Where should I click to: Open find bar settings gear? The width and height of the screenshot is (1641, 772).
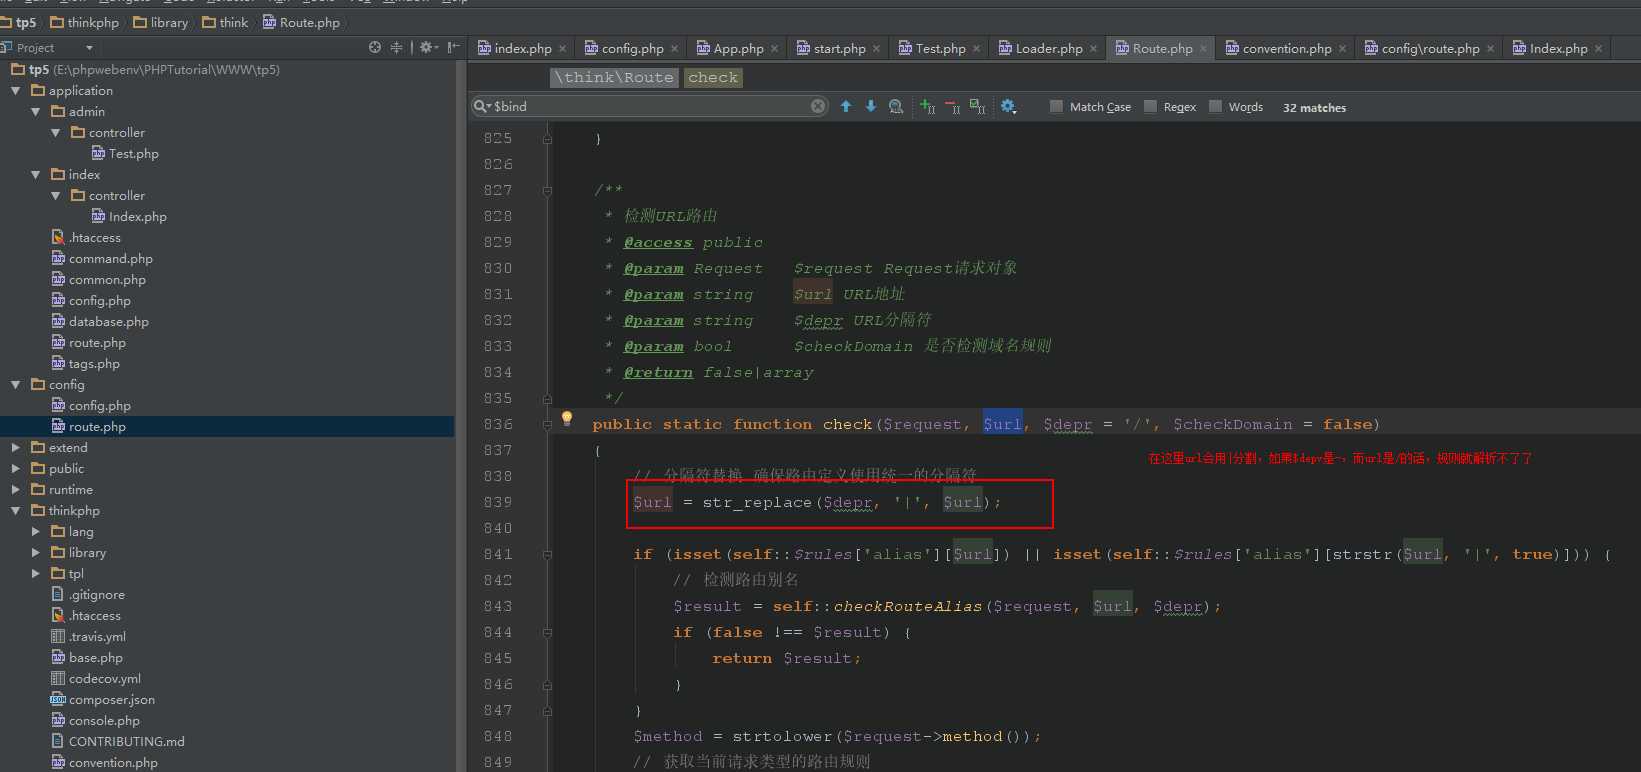point(1008,106)
